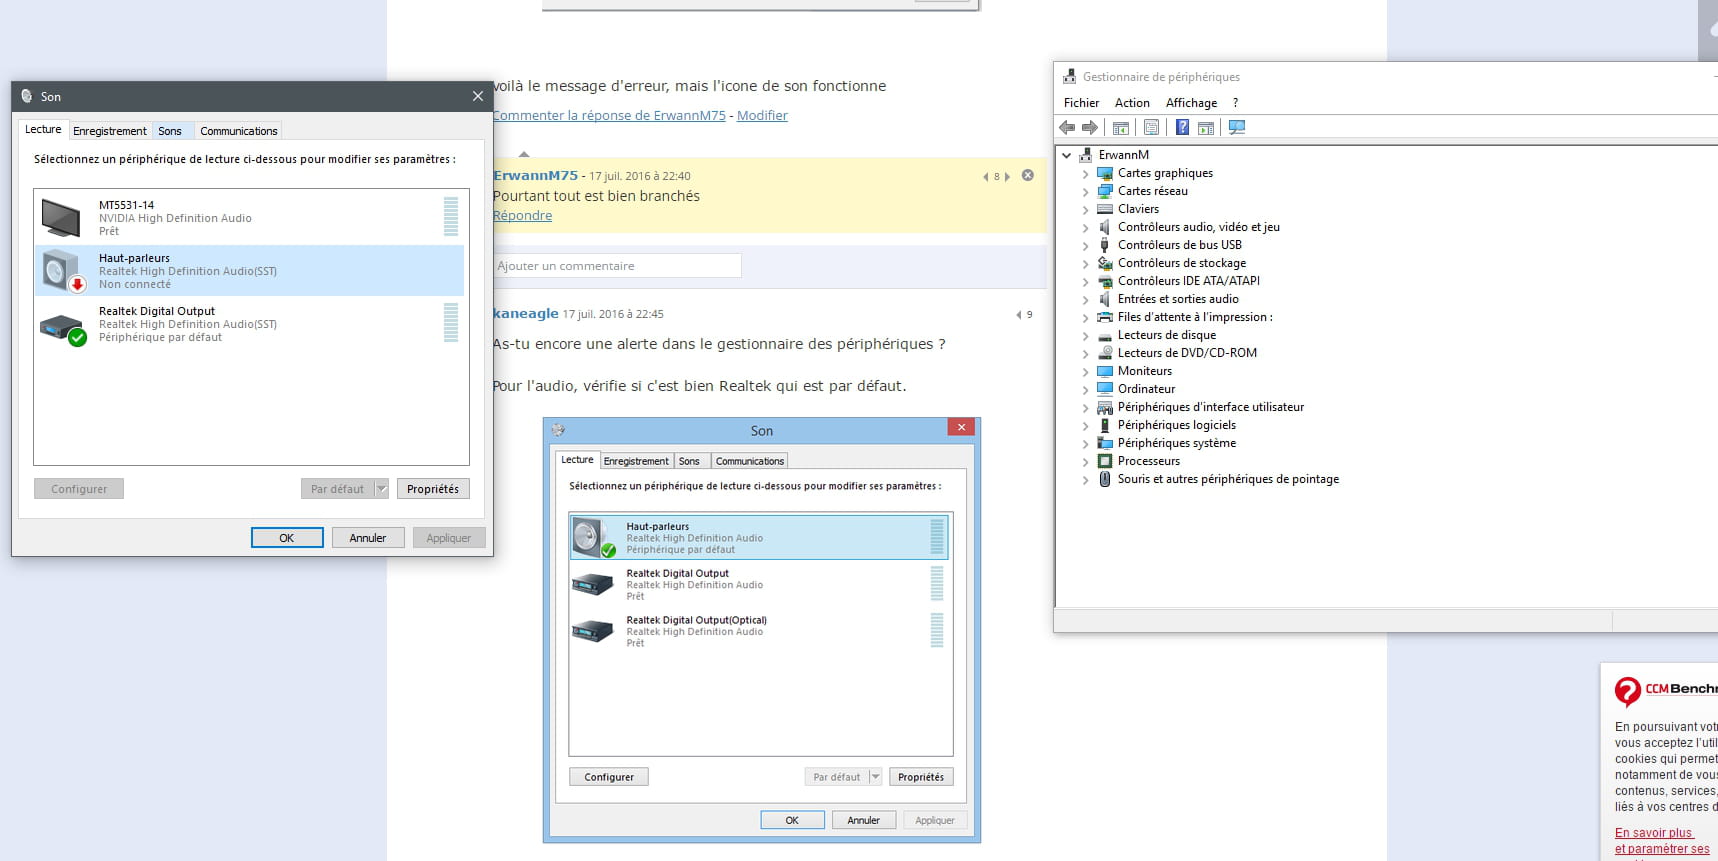The image size is (1718, 861).
Task: Go forward with Device Manager's right arrow
Action: (x=1090, y=128)
